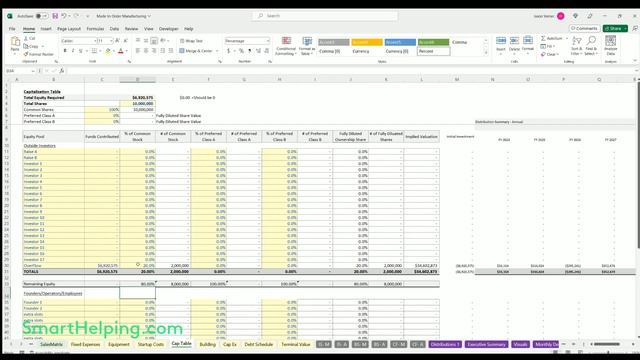
Task: Click the Center alignment icon
Action: (146, 51)
